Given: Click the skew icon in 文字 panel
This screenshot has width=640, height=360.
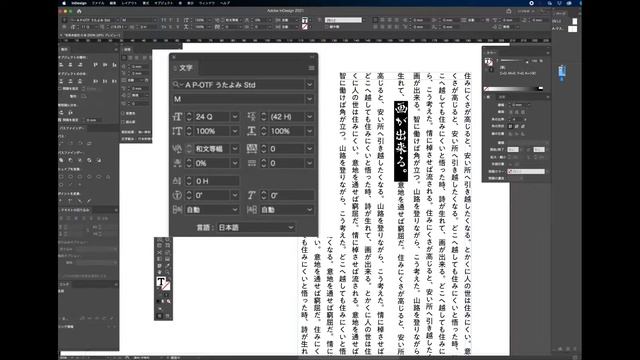Looking at the screenshot, I should tap(252, 196).
